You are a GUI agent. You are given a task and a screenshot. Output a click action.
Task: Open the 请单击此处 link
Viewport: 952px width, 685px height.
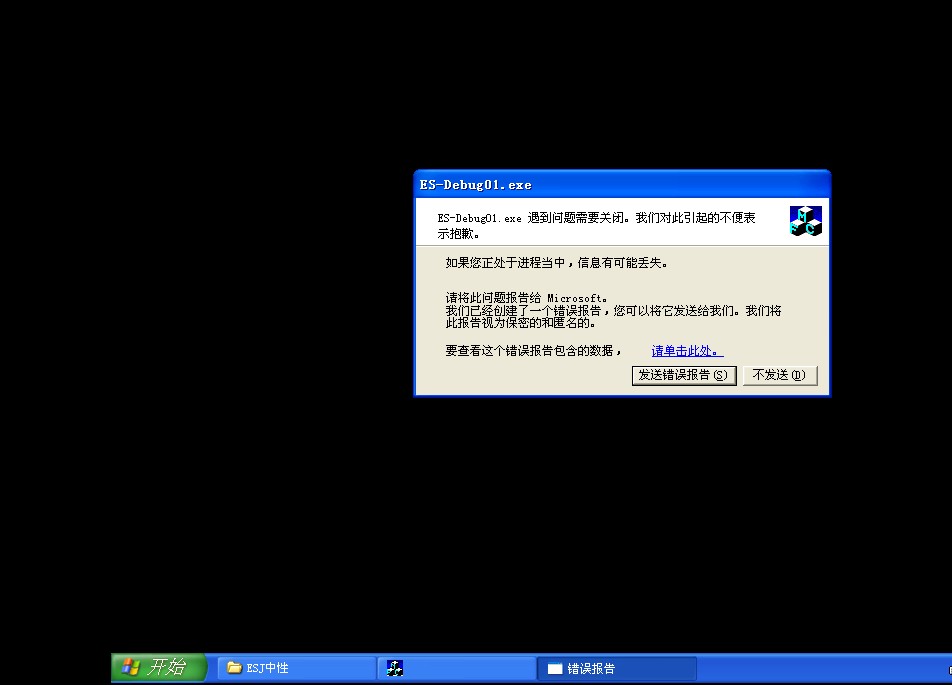[x=687, y=351]
